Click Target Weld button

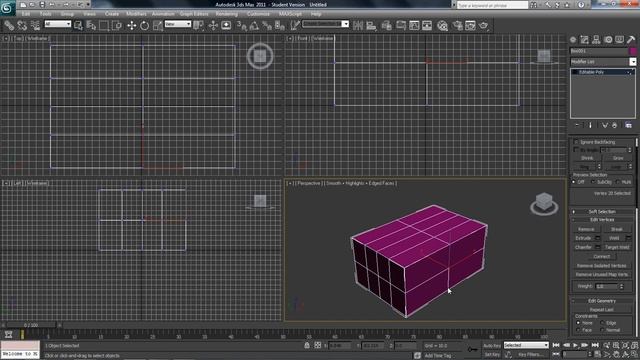(617, 247)
